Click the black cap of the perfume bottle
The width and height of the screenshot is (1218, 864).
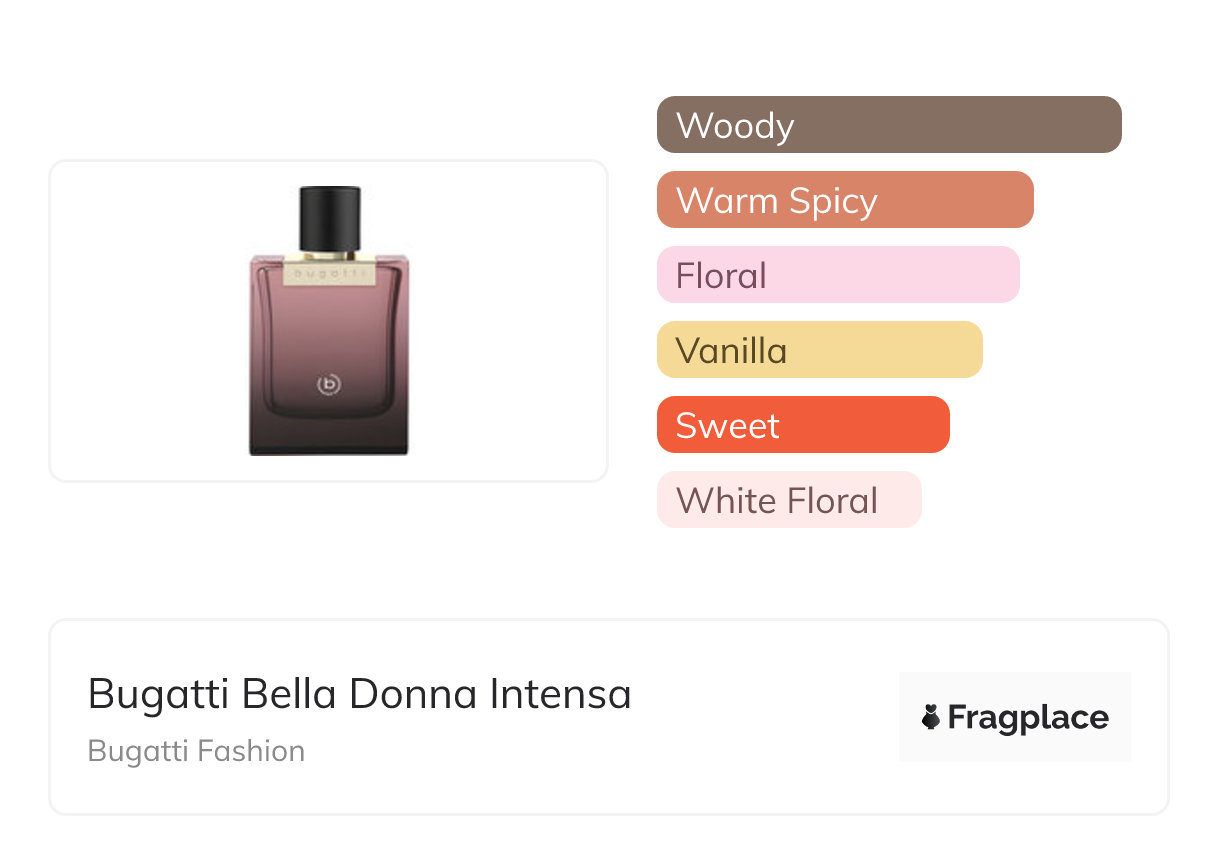click(329, 217)
